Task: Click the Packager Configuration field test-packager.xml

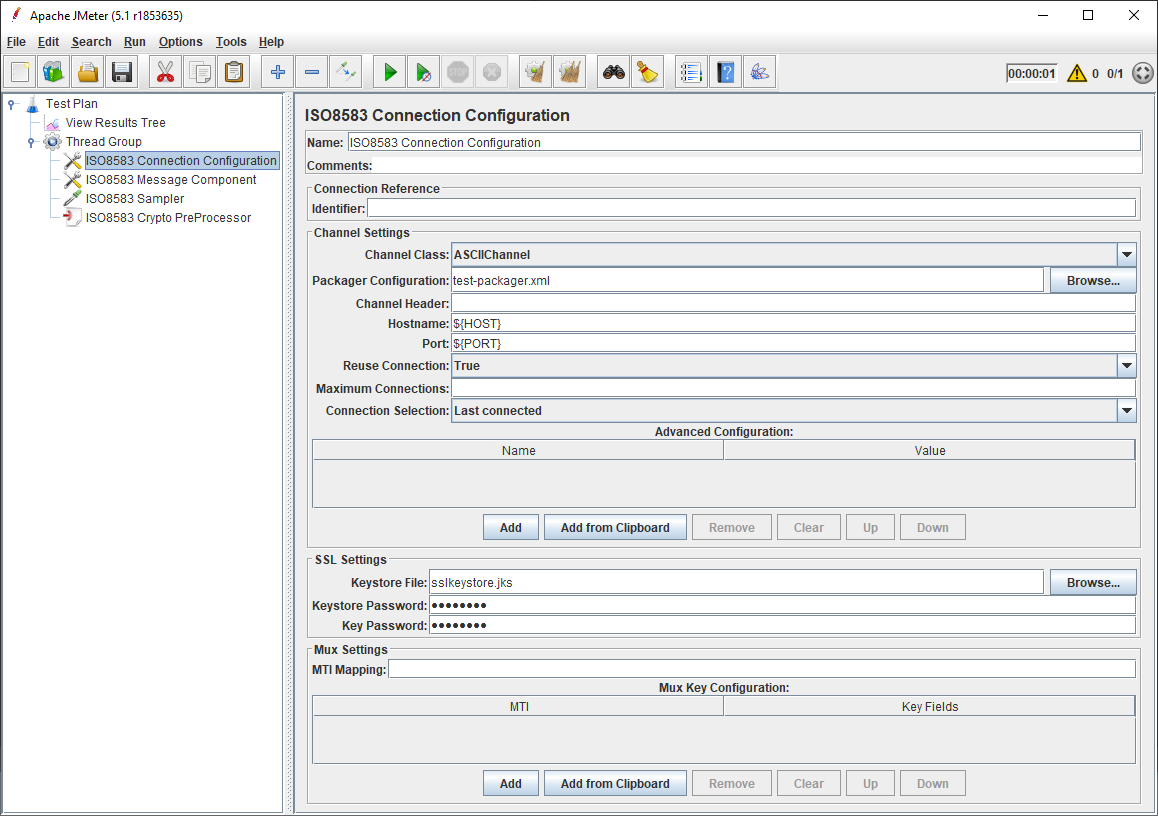Action: [x=747, y=281]
